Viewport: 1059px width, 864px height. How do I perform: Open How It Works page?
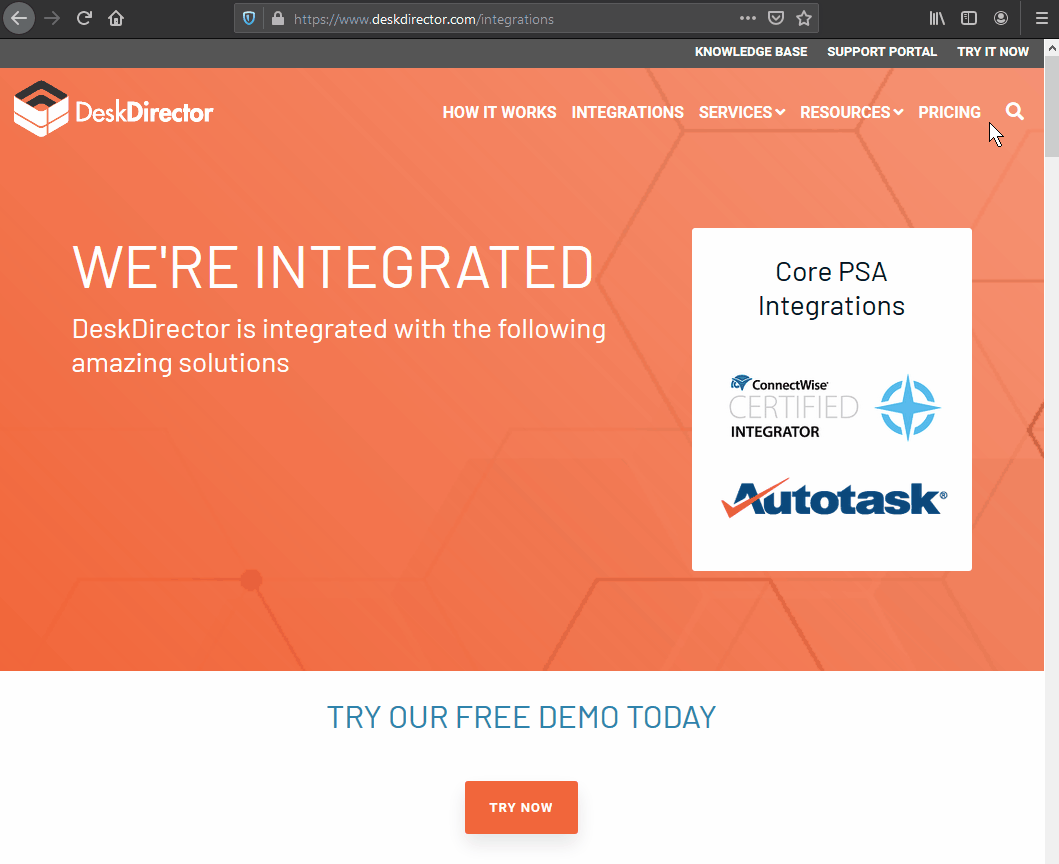click(x=499, y=112)
